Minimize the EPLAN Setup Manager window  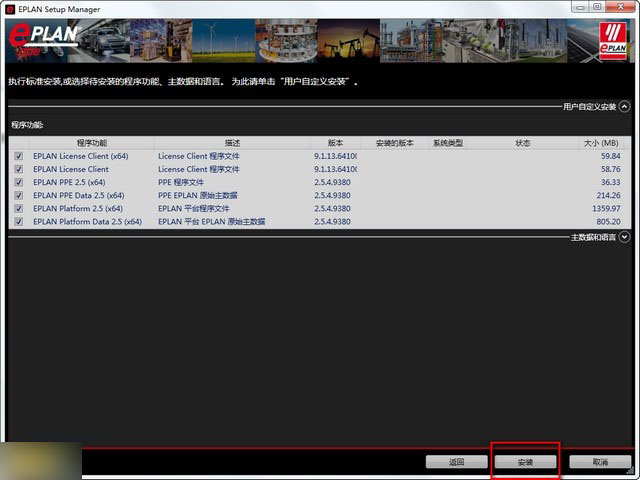[580, 7]
